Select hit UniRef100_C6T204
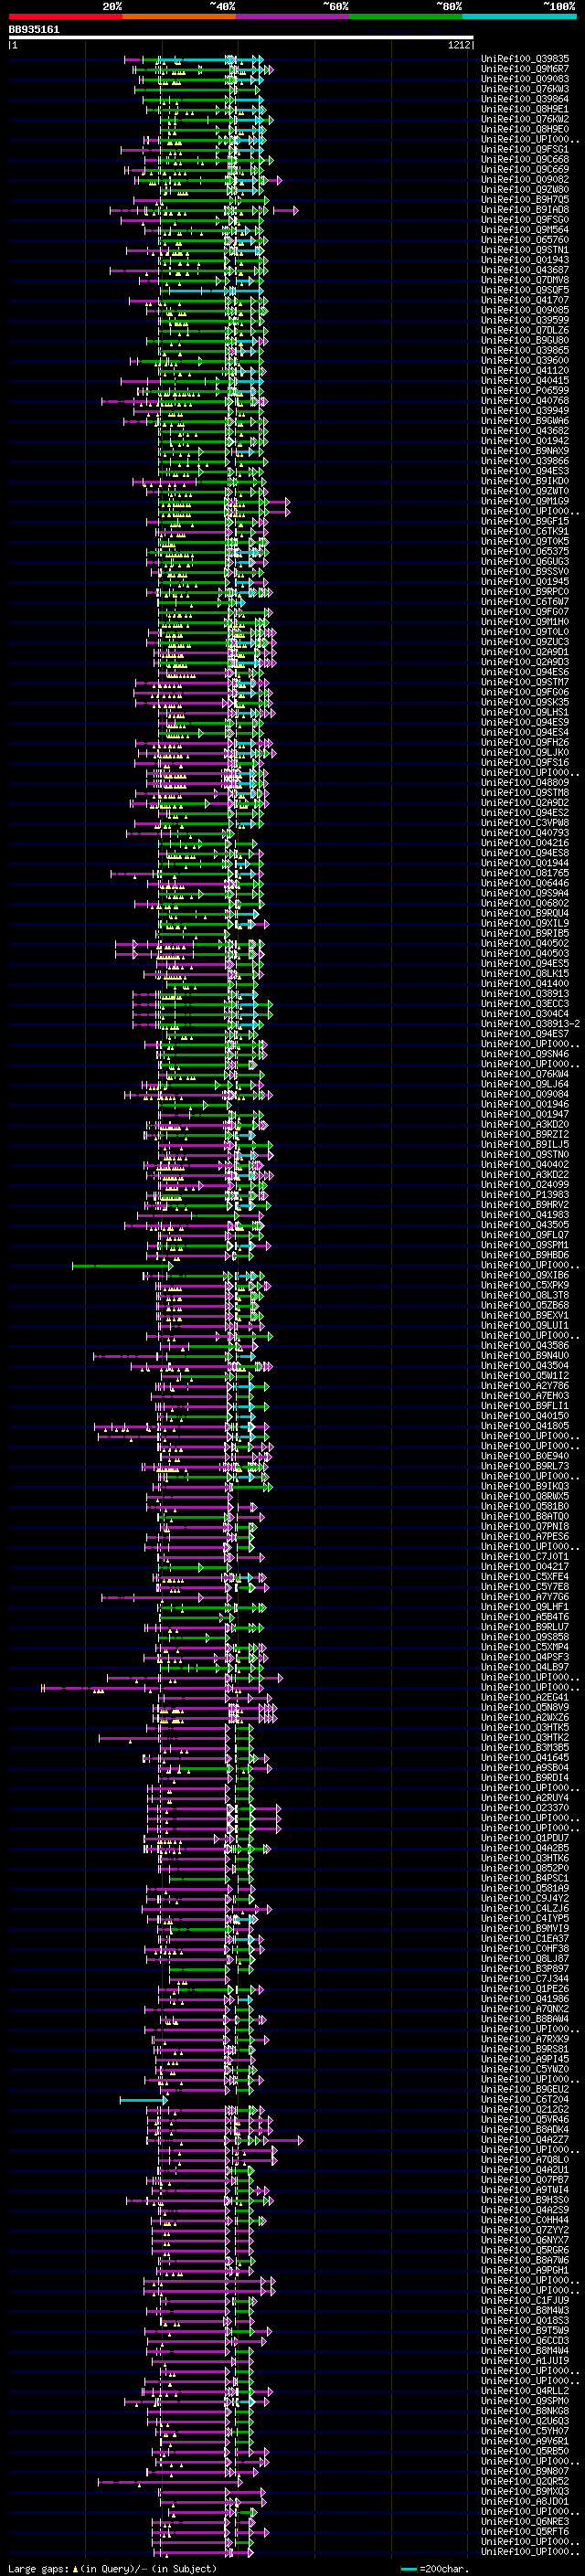The height and width of the screenshot is (2576, 585). click(525, 2099)
